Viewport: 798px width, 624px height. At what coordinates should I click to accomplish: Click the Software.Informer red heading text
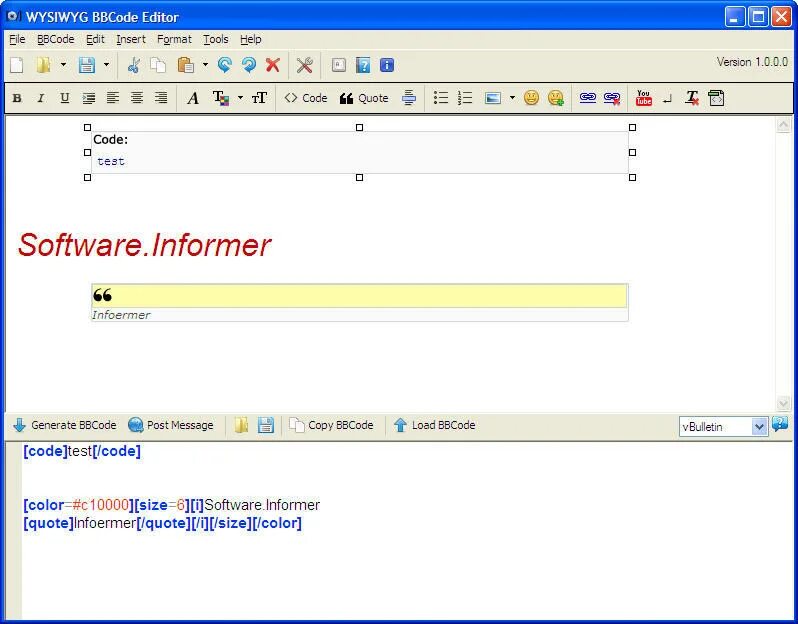coord(145,245)
